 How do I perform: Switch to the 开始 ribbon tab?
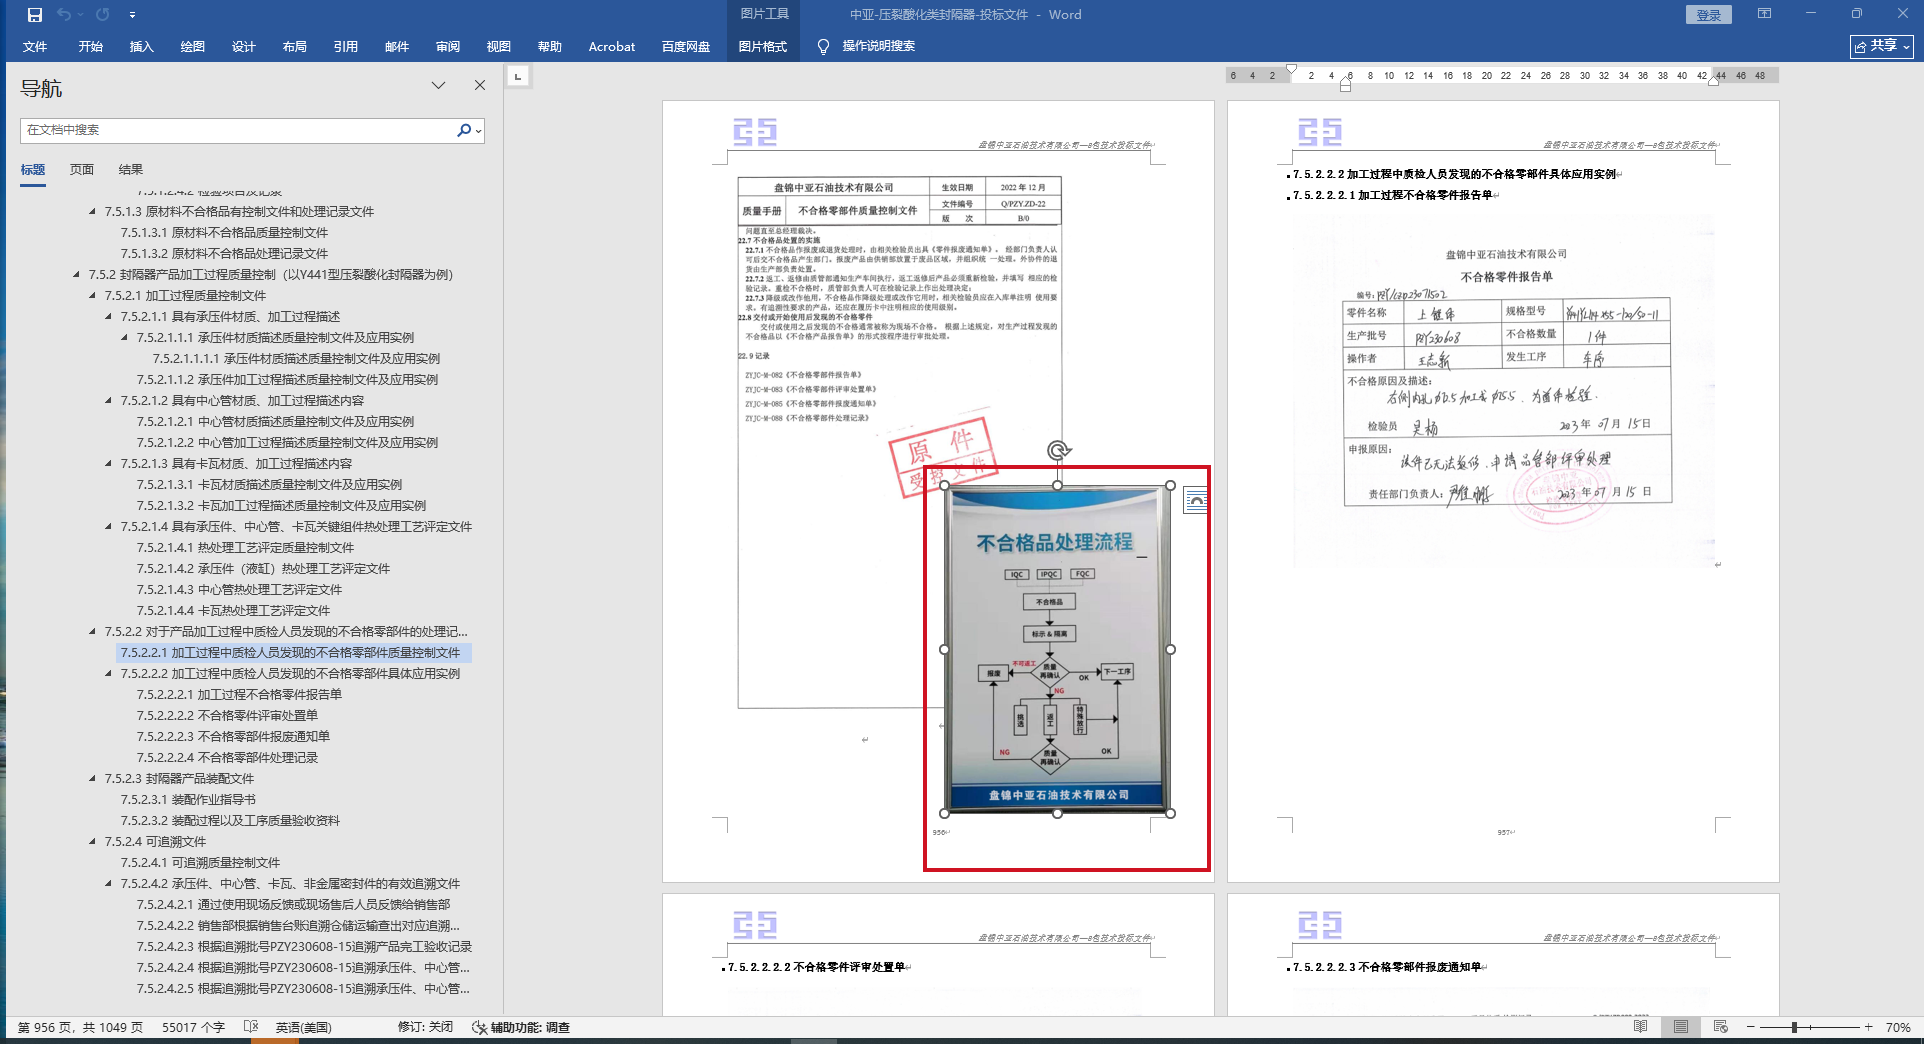pos(91,46)
